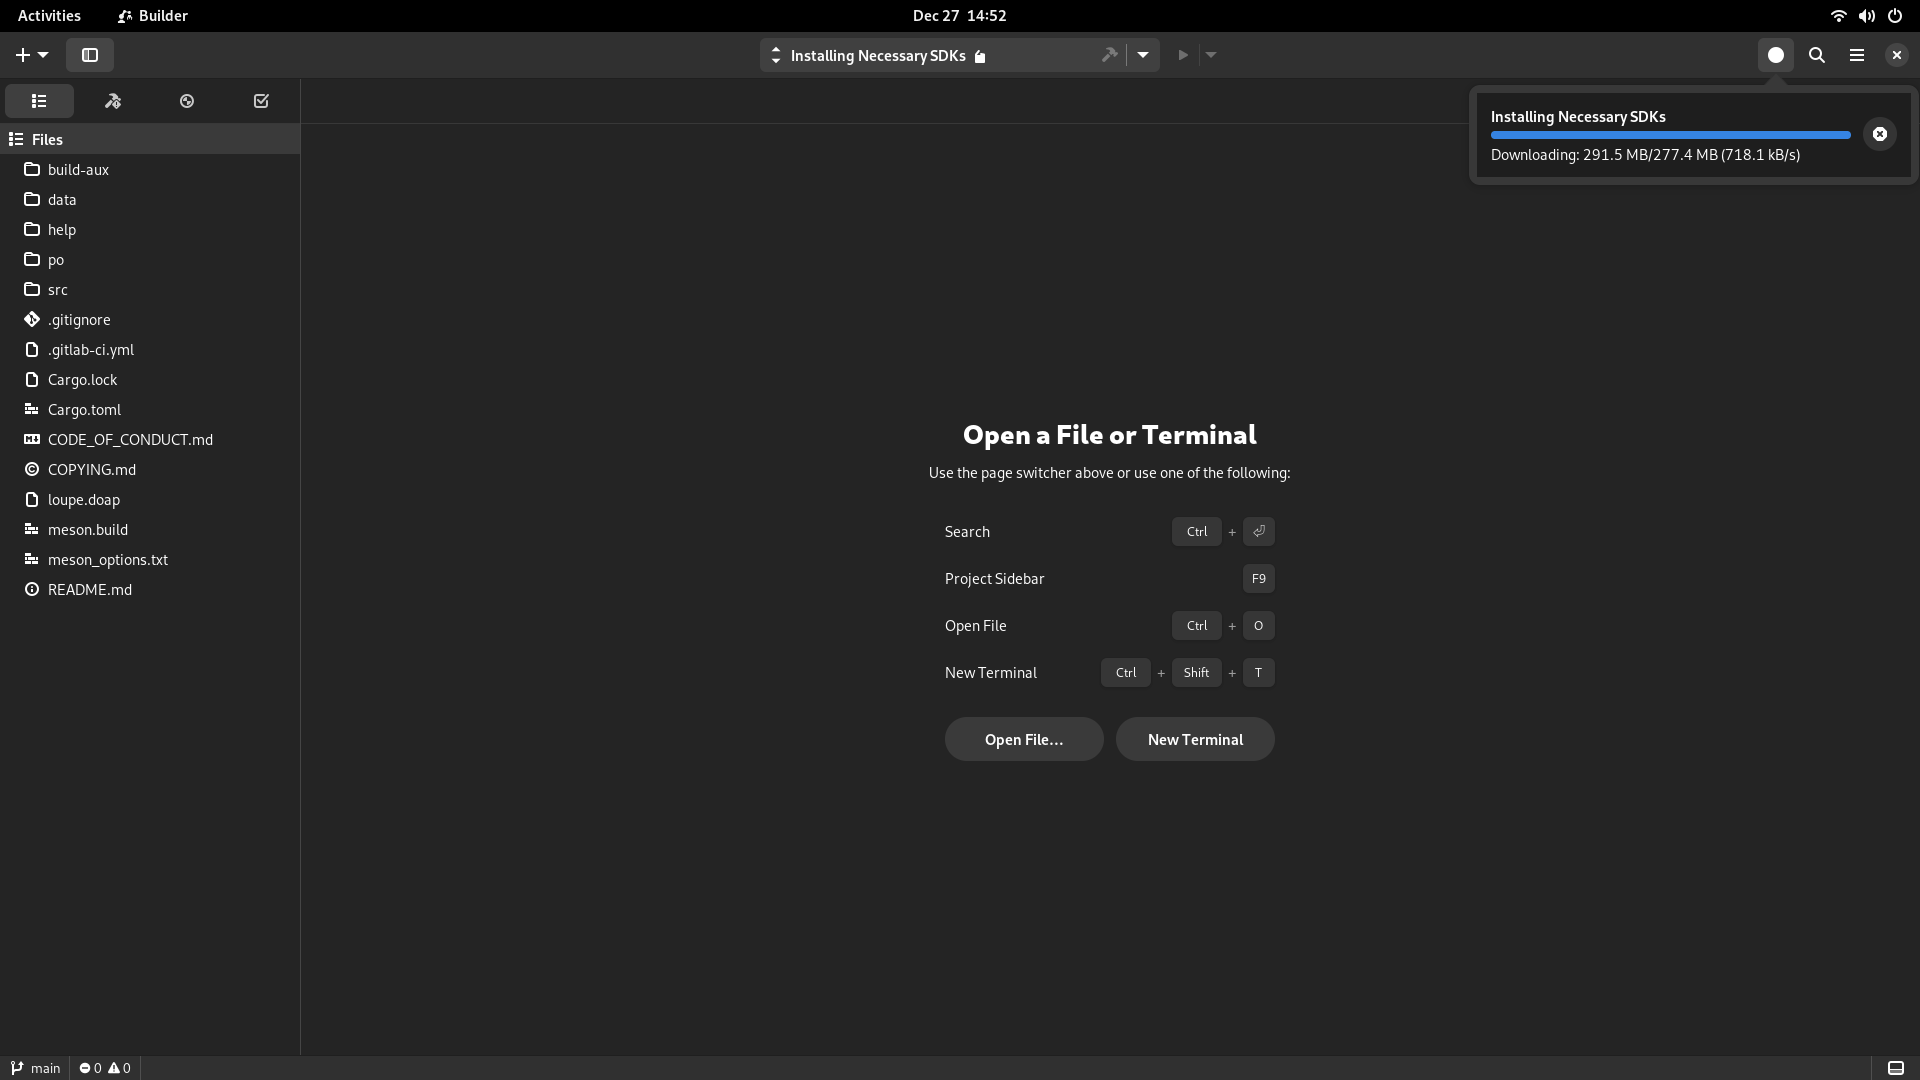Open the unit tests sidebar panel
This screenshot has width=1920, height=1080.
tap(187, 101)
